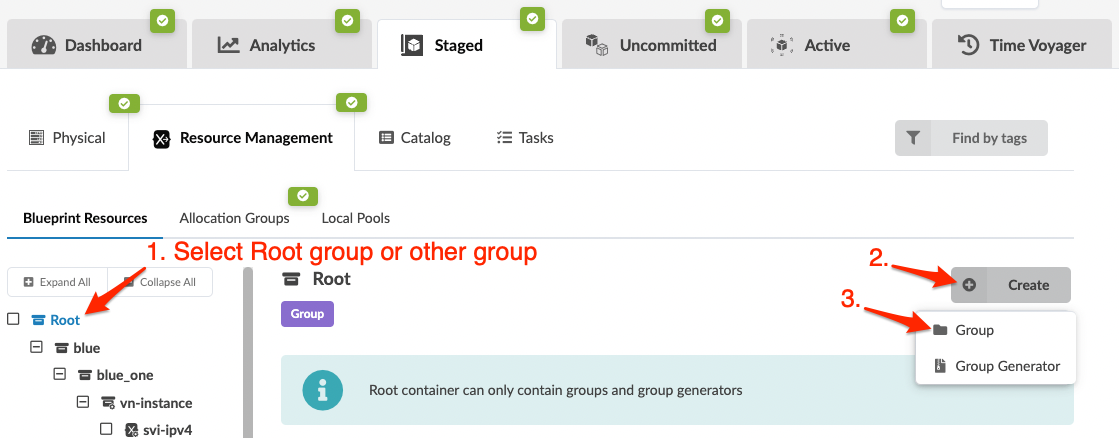Click the Uncommitted cubes icon
Viewport: 1119px width, 438px height.
pyautogui.click(x=597, y=45)
